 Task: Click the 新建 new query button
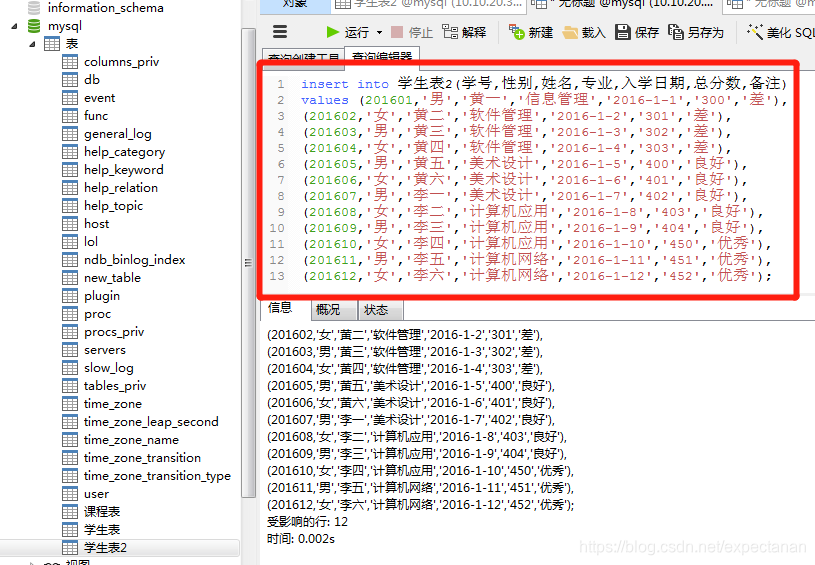(531, 32)
